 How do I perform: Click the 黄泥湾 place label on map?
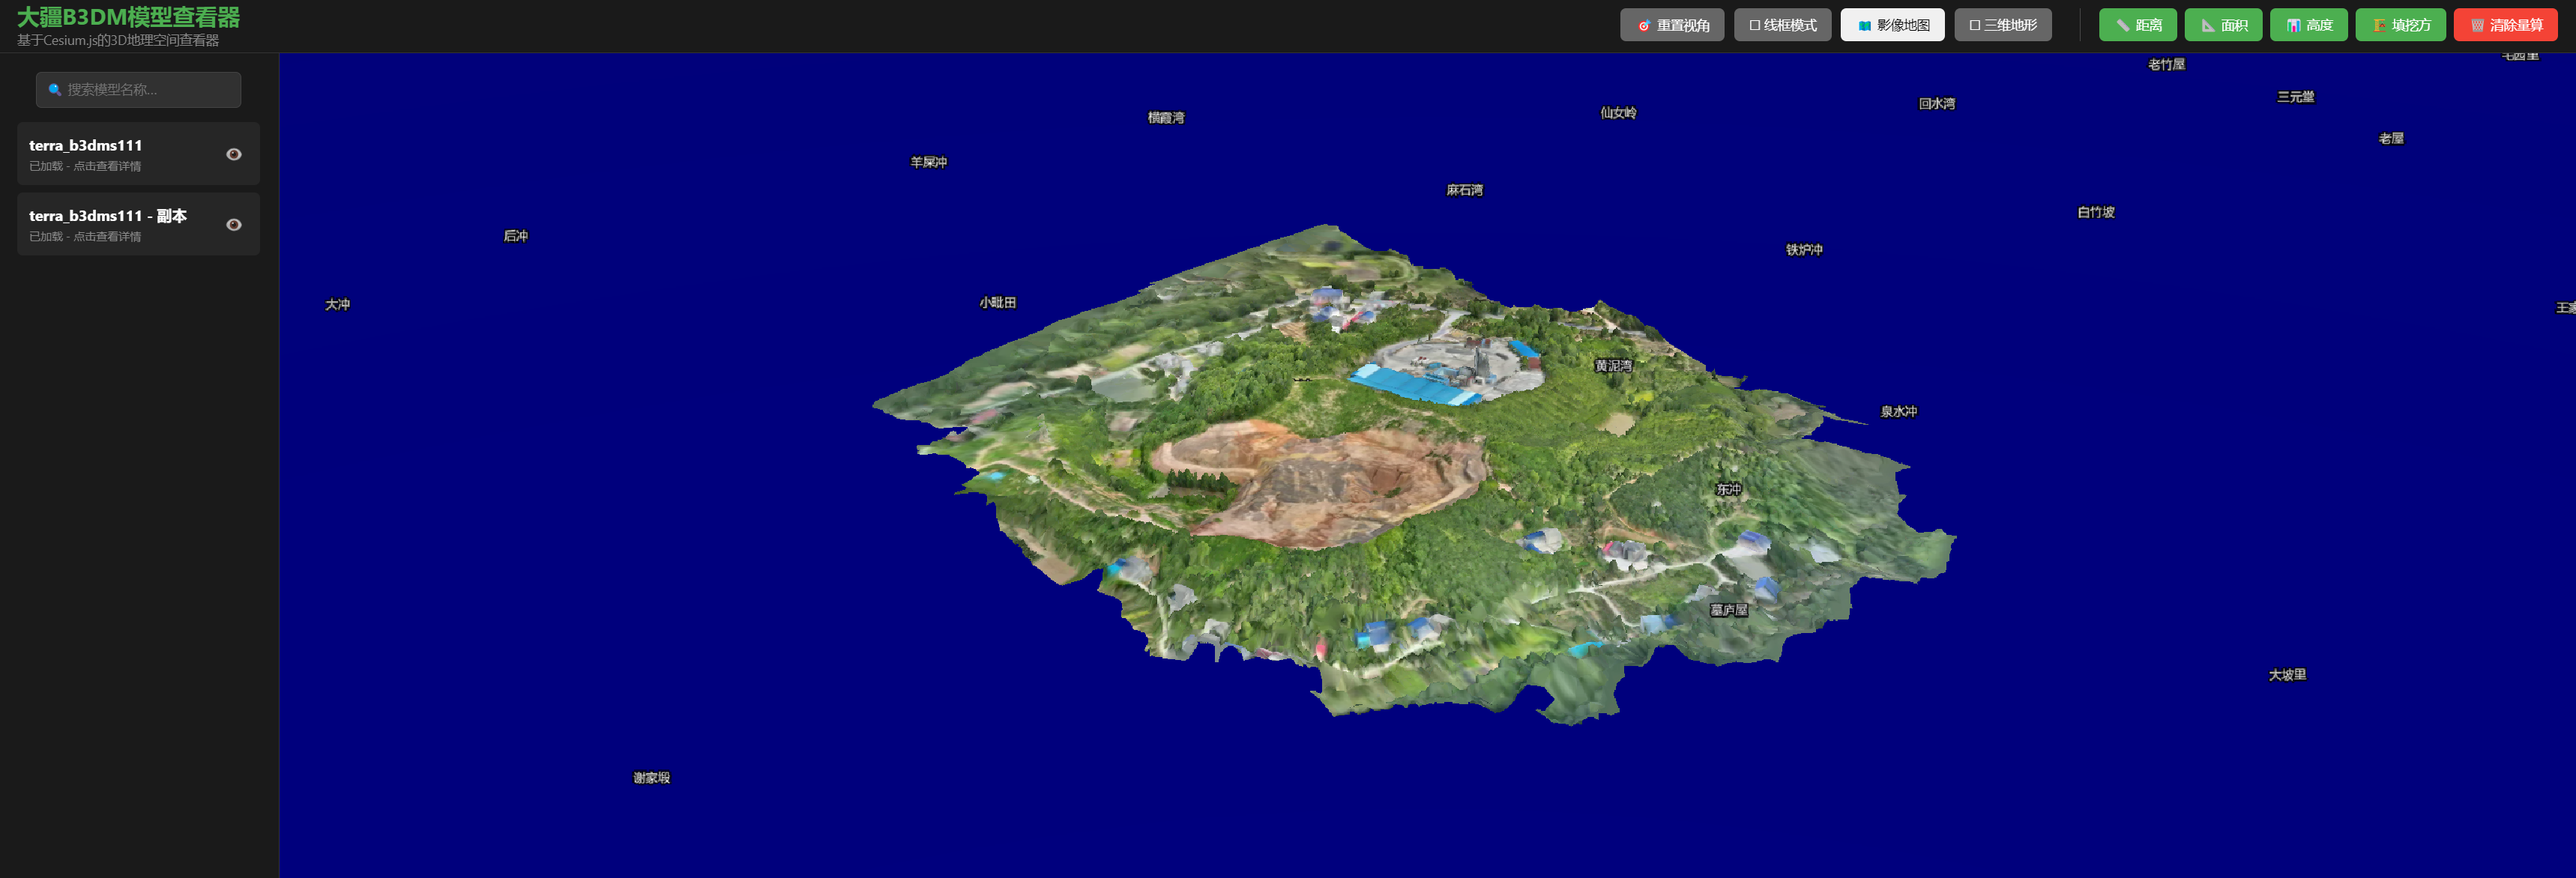[x=1612, y=366]
